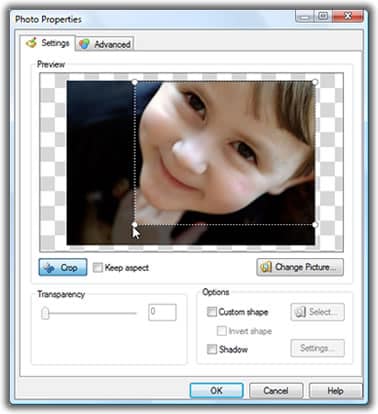Viewport: 378px width, 414px height.
Task: Toggle the Invert shape checkbox
Action: click(222, 331)
